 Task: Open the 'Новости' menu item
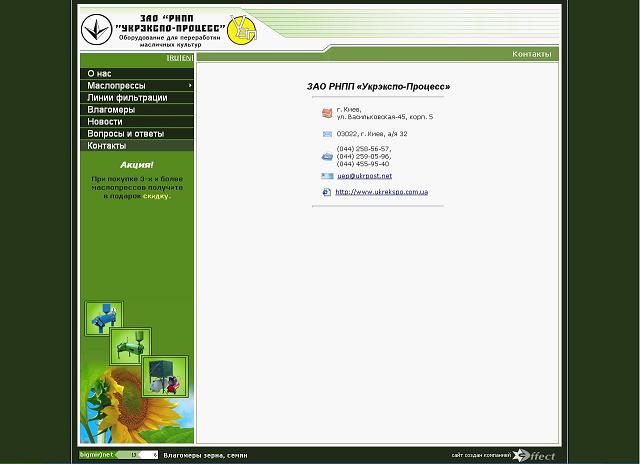point(137,122)
